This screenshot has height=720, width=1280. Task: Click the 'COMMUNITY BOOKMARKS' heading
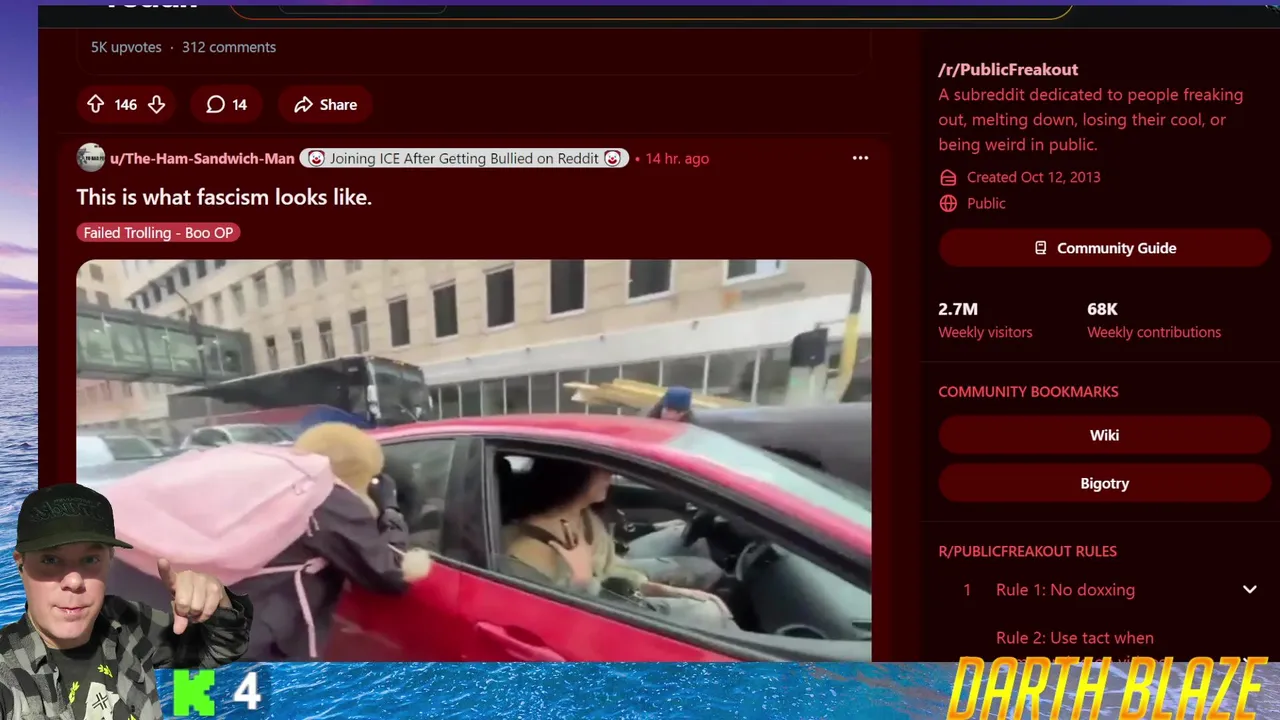tap(1028, 392)
